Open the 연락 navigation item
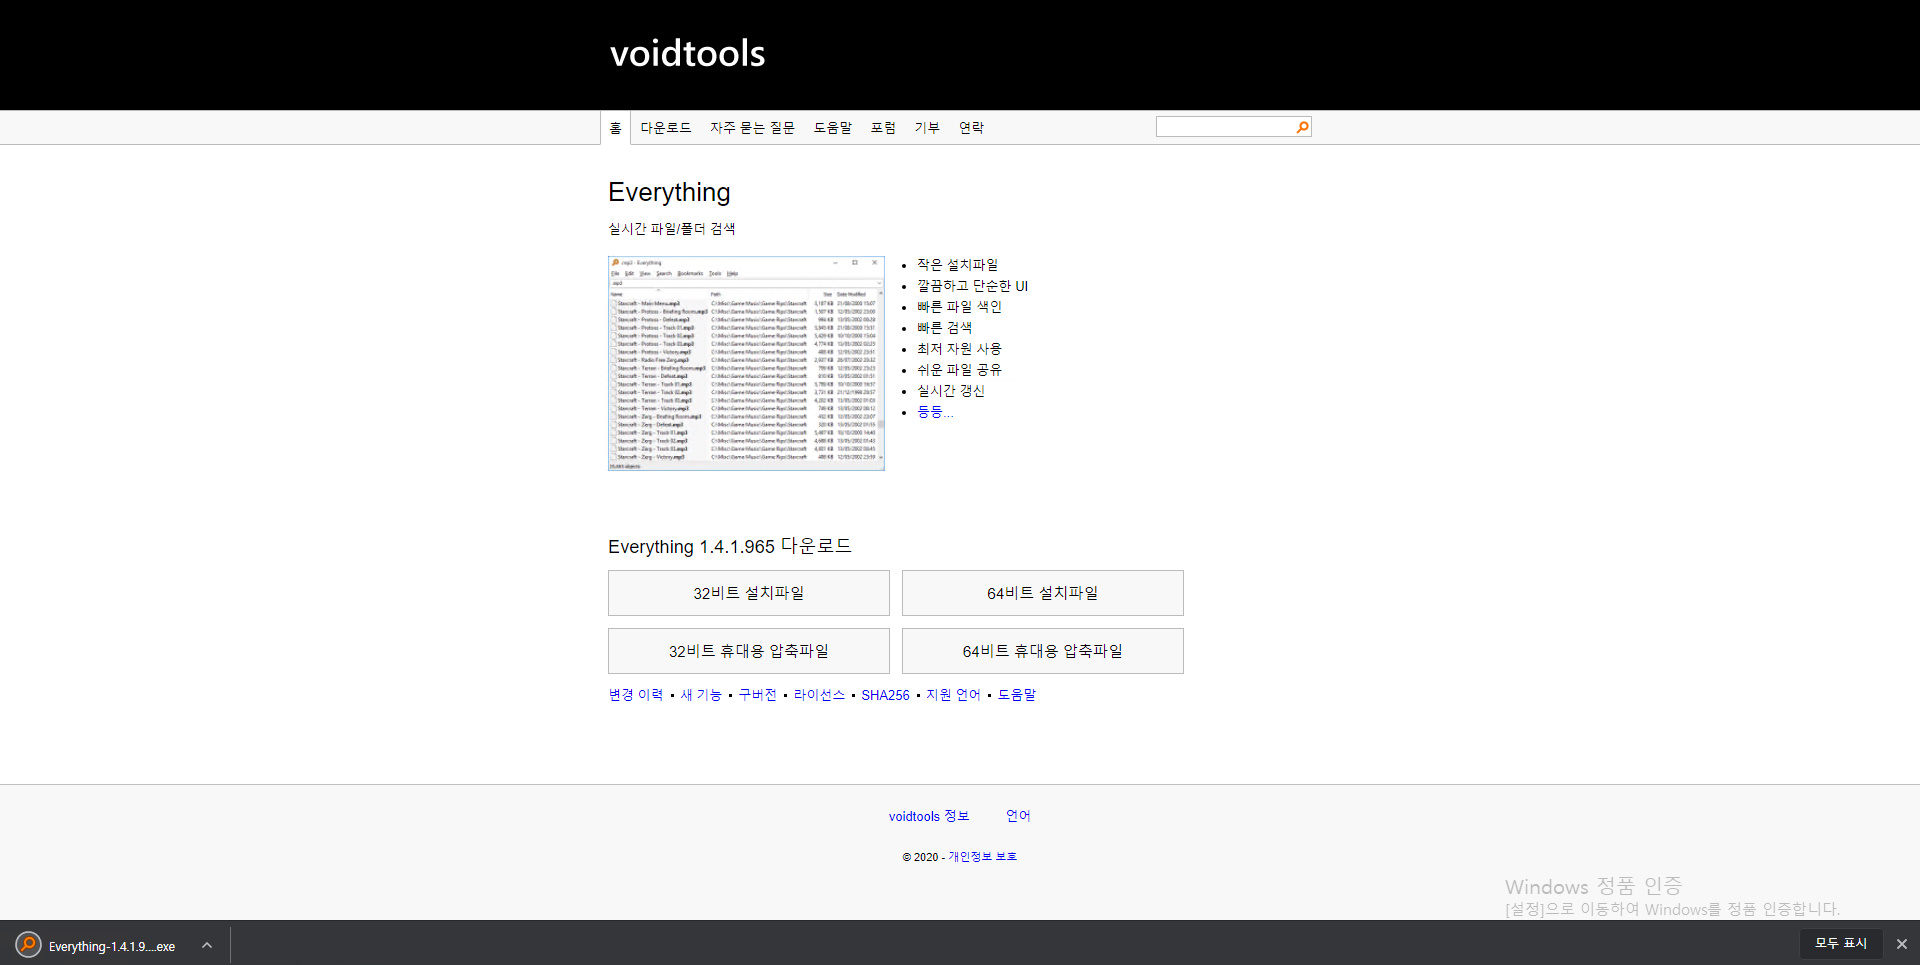Screen dimensions: 1920x965 971,128
